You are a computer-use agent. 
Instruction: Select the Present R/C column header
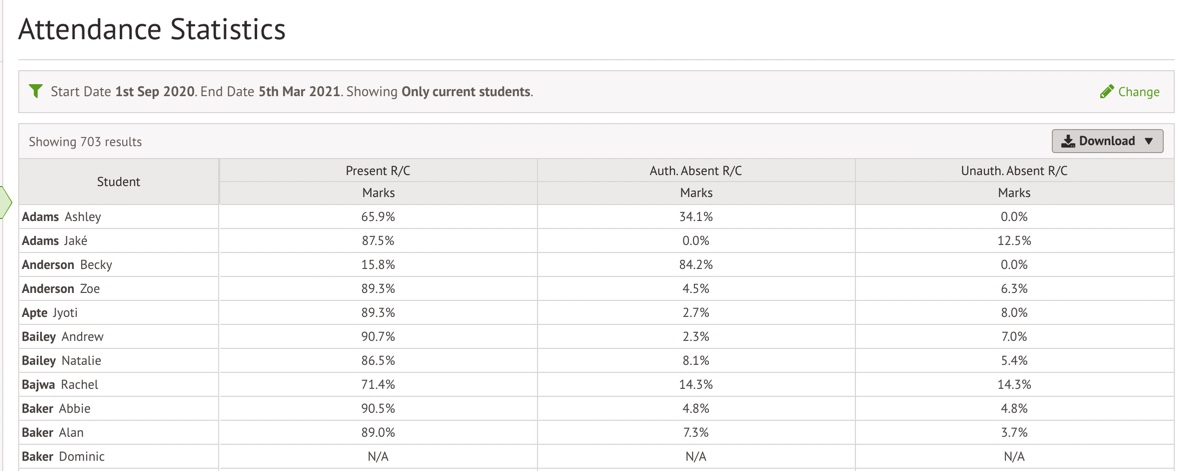click(x=378, y=171)
